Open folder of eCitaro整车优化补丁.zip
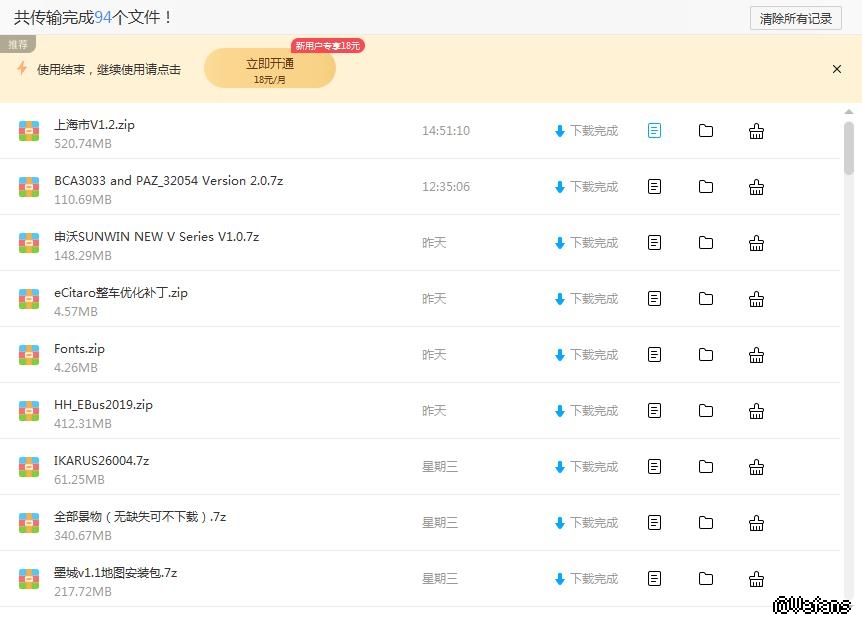Screen dimensions: 862x626 706,299
